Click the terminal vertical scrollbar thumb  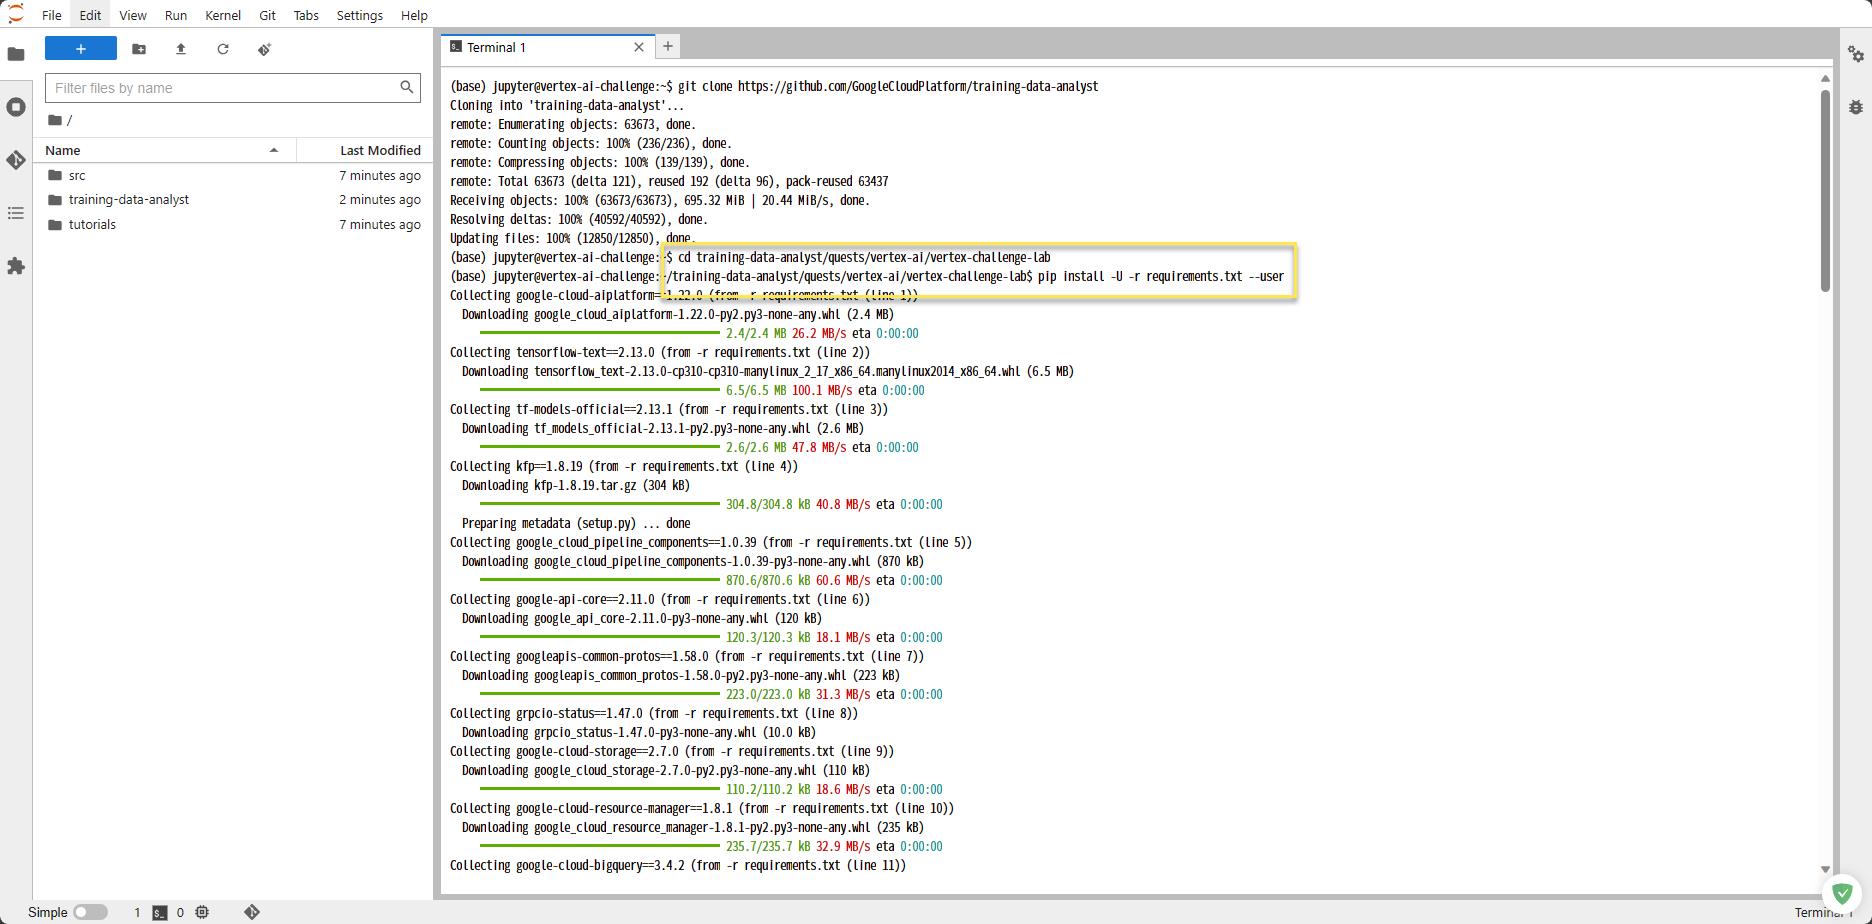pyautogui.click(x=1825, y=190)
